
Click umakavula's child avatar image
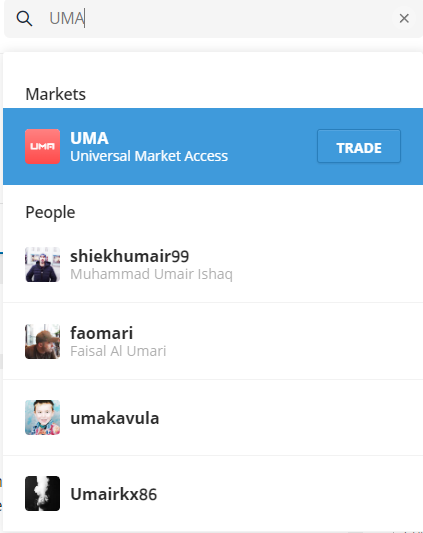43,417
